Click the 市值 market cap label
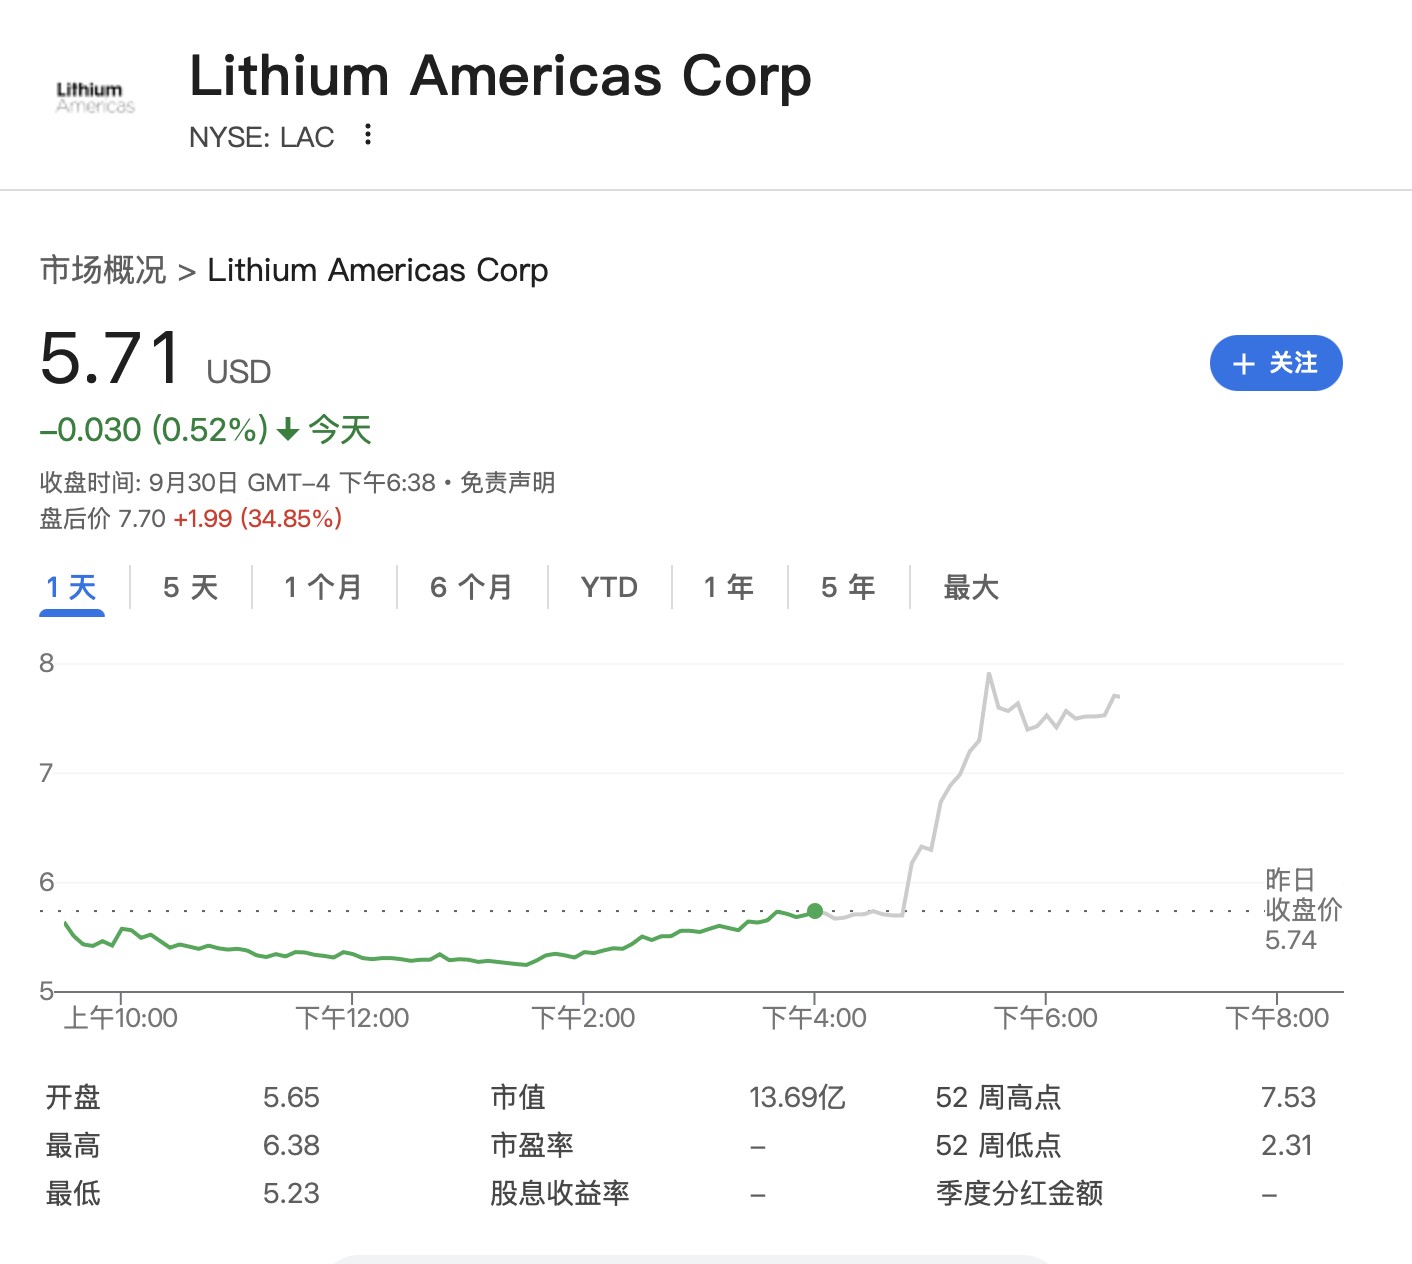 pyautogui.click(x=518, y=1097)
